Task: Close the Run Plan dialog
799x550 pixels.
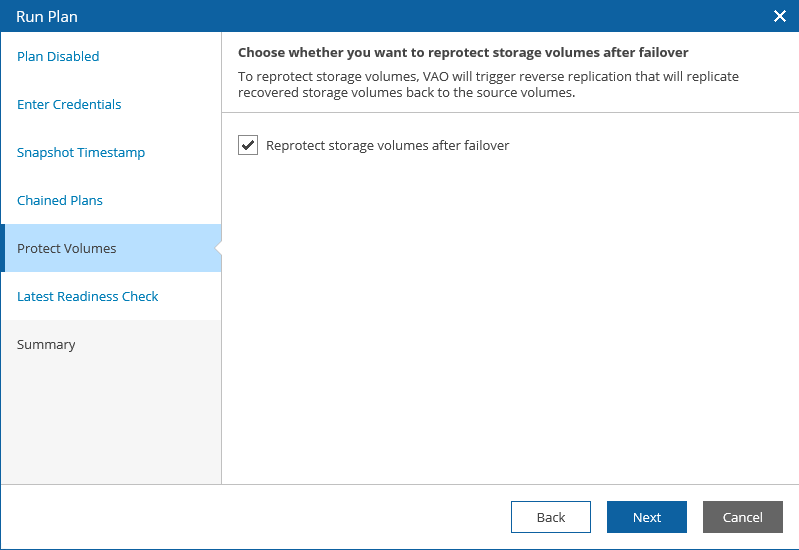Action: coord(780,16)
